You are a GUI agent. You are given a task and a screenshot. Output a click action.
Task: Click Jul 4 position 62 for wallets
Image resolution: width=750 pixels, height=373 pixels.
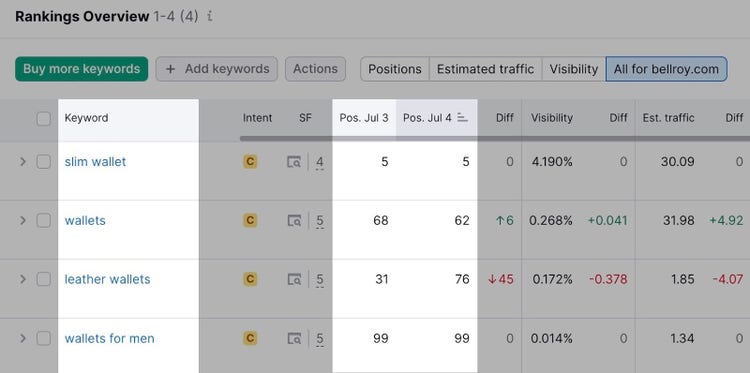click(462, 220)
